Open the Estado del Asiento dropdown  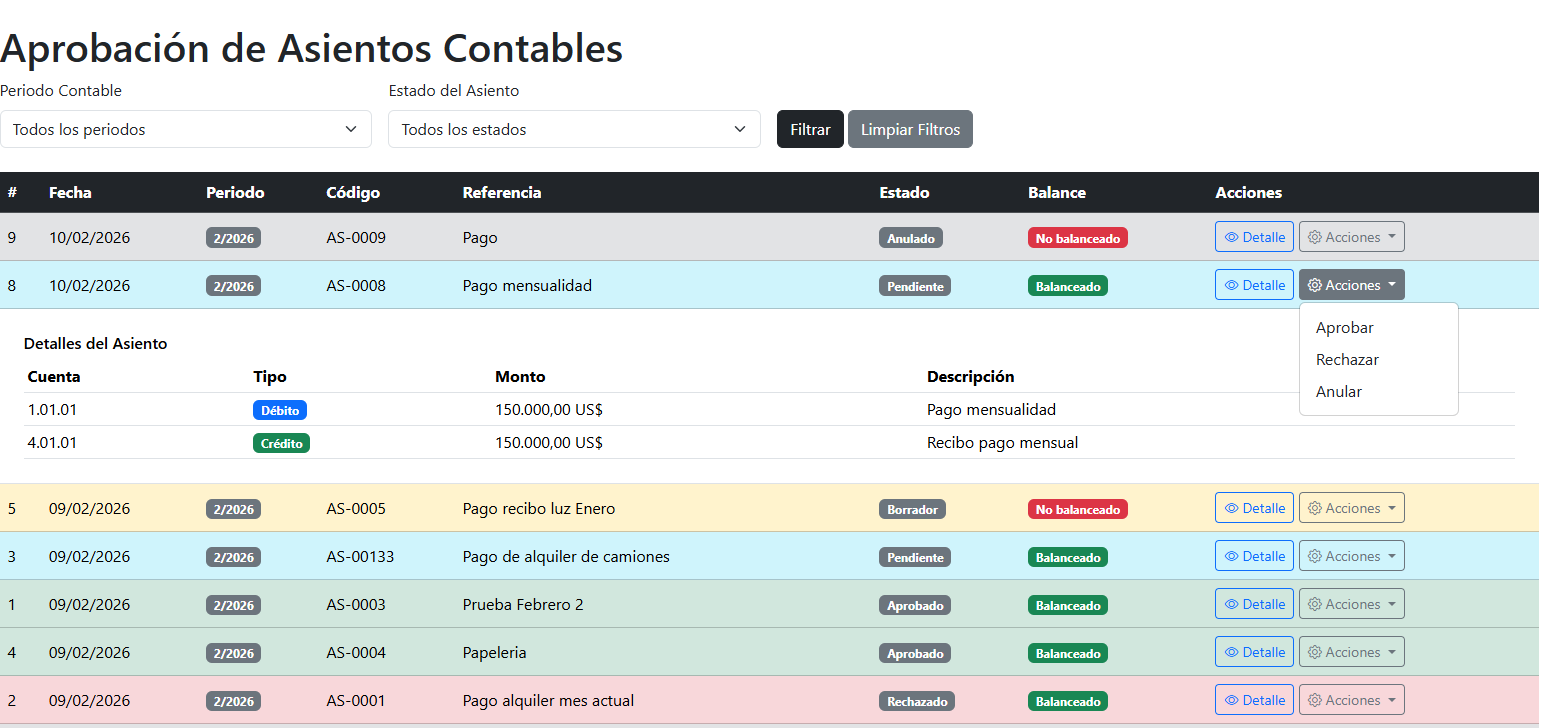(574, 129)
